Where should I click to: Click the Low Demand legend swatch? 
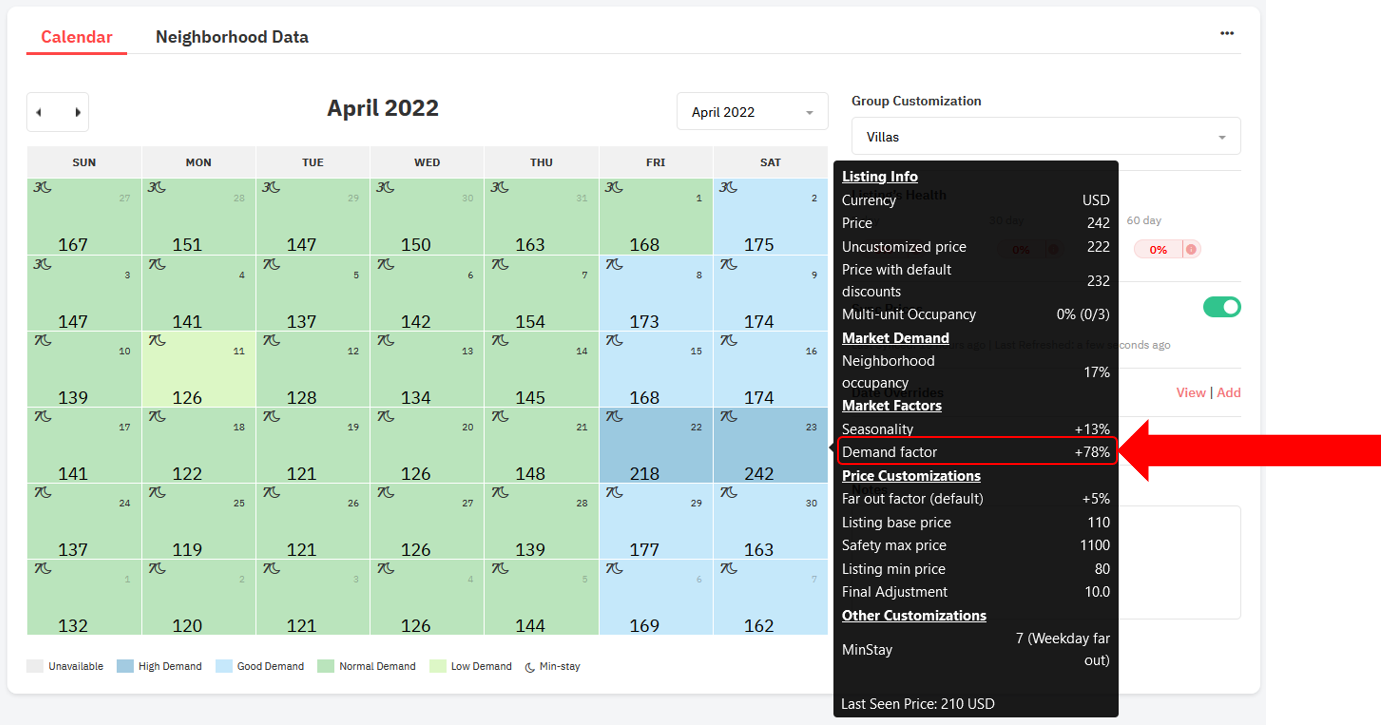tap(438, 666)
